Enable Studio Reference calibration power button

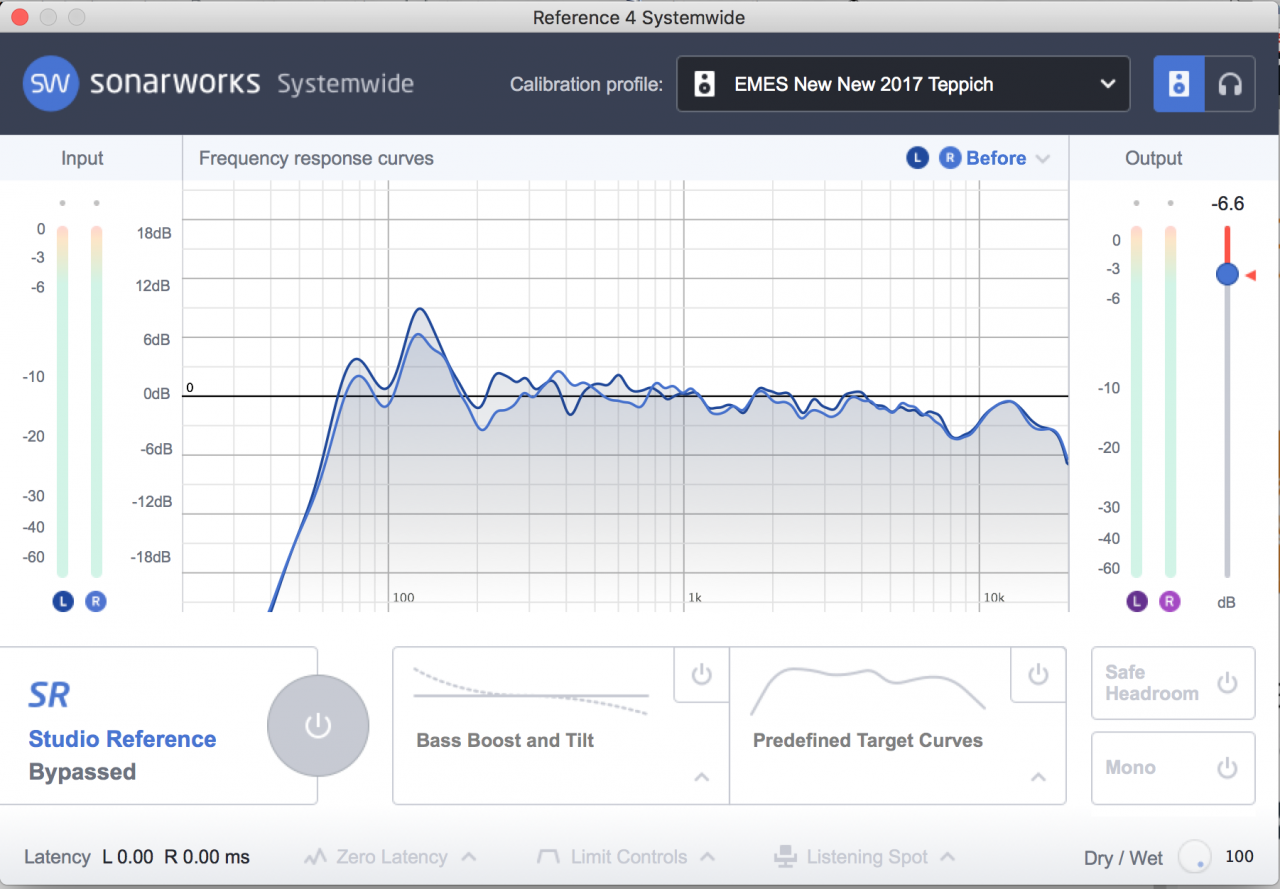318,726
